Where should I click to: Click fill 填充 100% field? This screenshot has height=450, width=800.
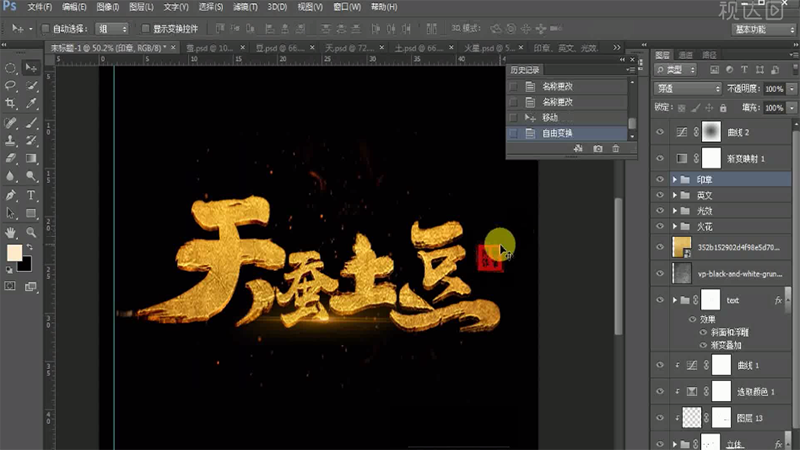(x=774, y=108)
